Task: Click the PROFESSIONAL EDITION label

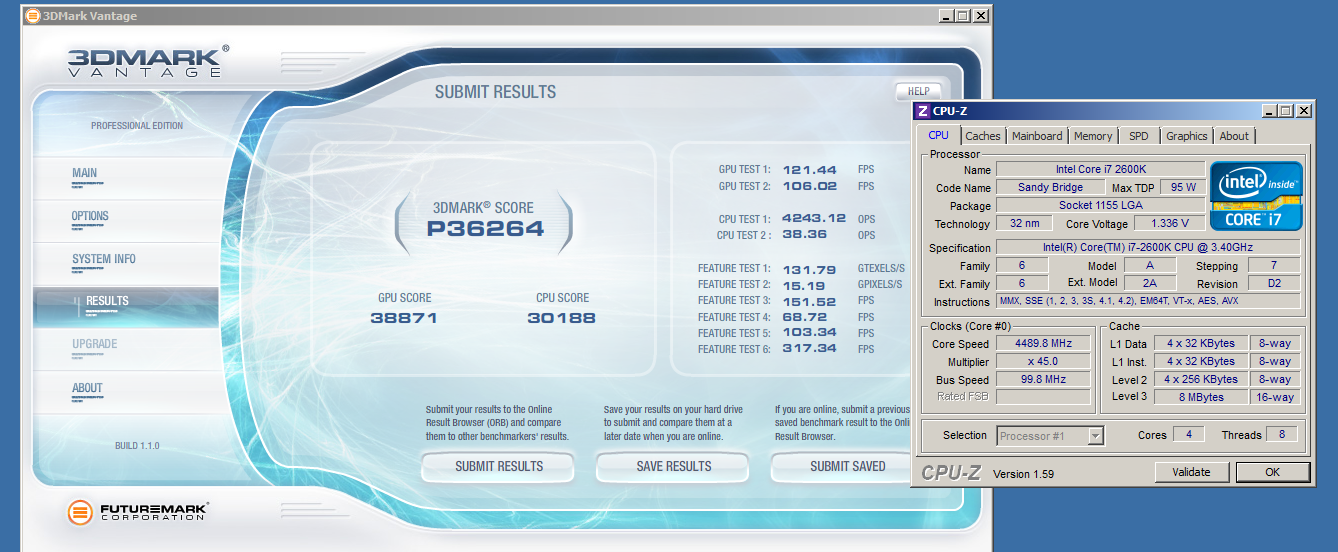Action: [137, 126]
